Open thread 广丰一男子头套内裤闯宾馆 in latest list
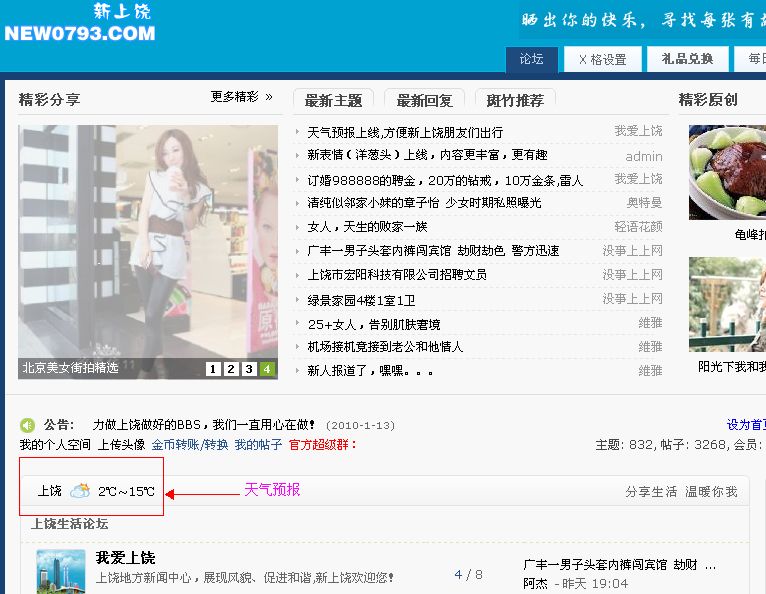This screenshot has width=766, height=594. coord(433,251)
